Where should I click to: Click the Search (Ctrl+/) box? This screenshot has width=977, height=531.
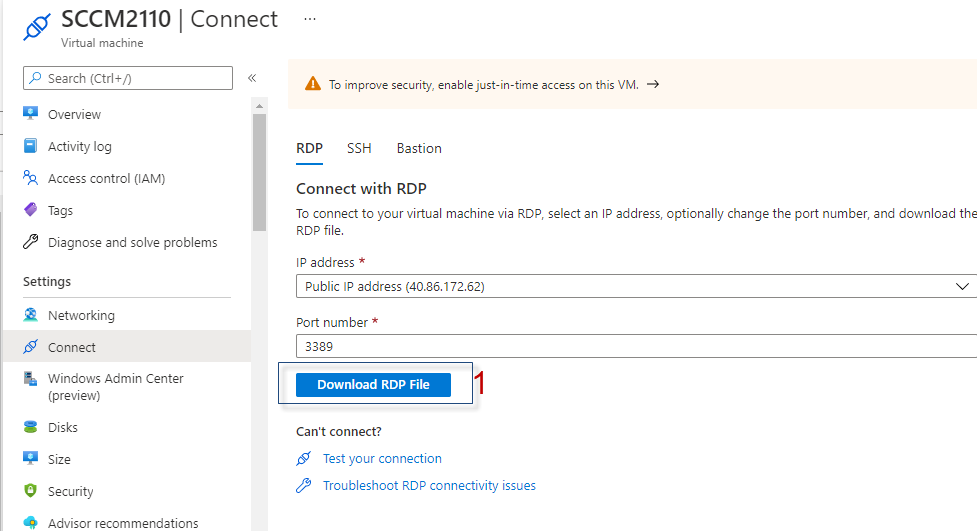(x=128, y=78)
